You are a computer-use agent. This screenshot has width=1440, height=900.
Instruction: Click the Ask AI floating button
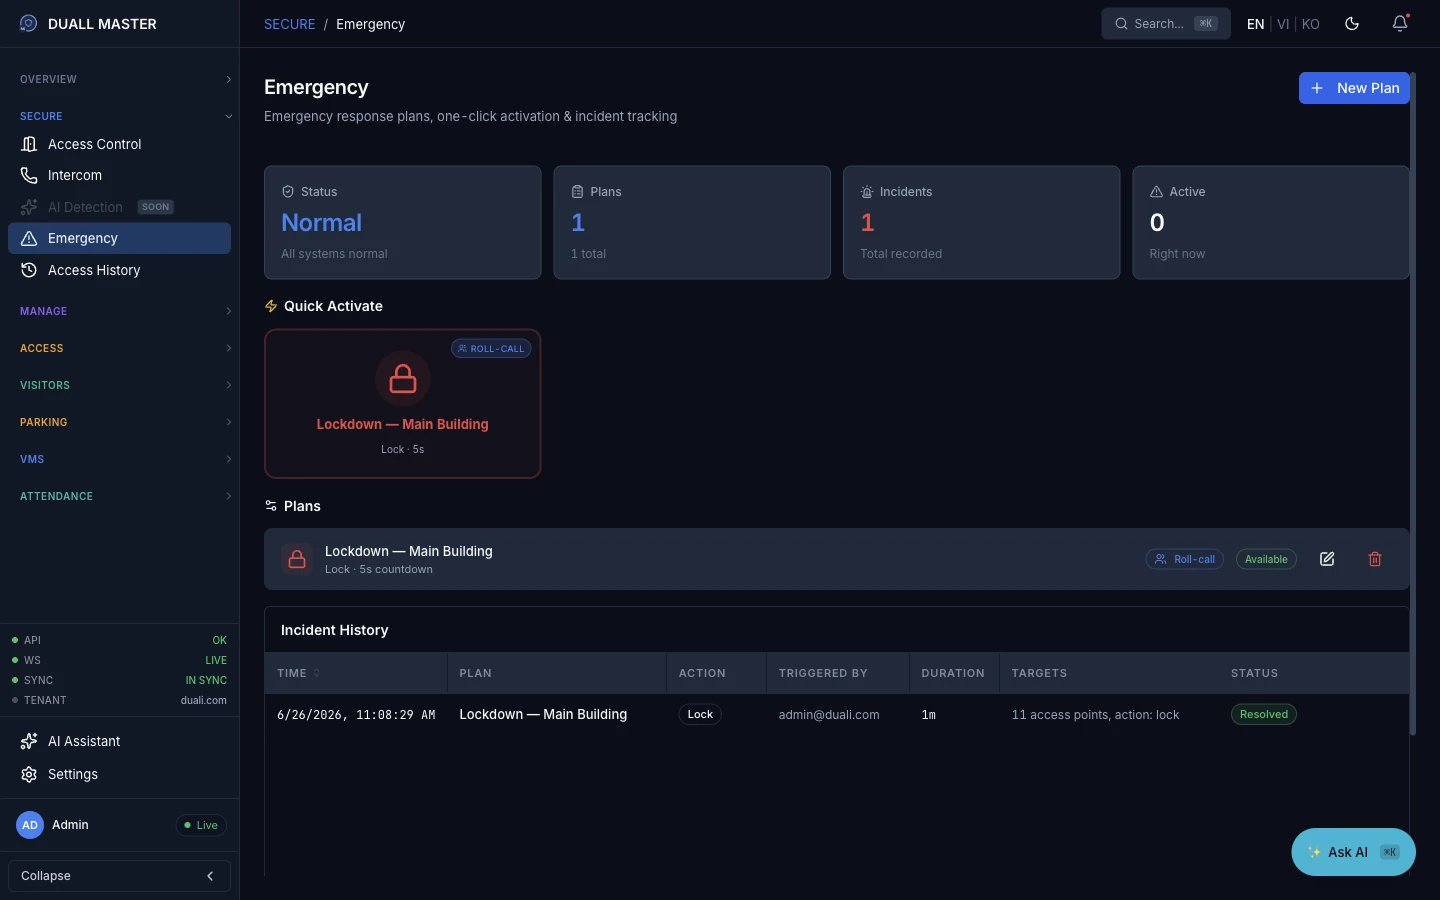click(x=1353, y=852)
